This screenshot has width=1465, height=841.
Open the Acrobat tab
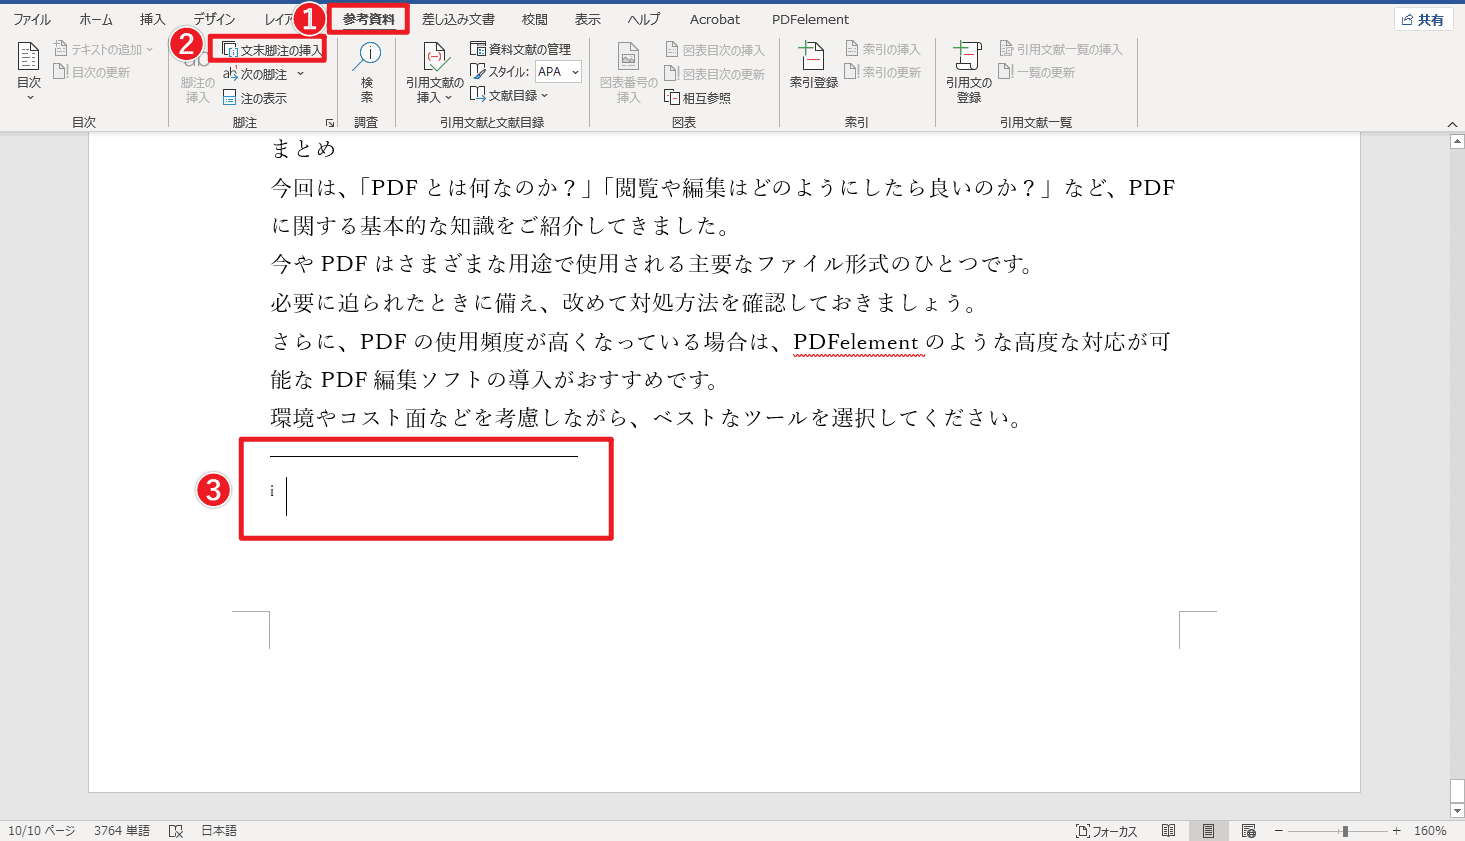point(715,19)
